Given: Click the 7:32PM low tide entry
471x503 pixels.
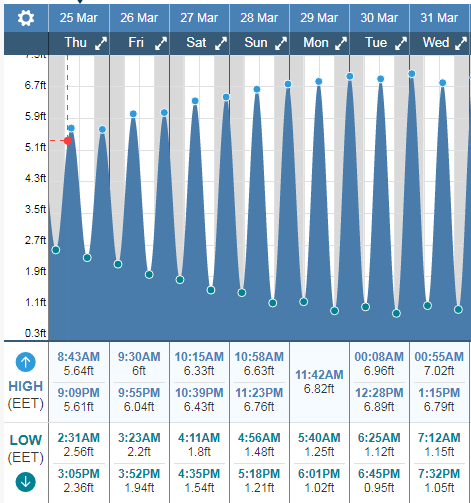Looking at the screenshot, I should (439, 480).
